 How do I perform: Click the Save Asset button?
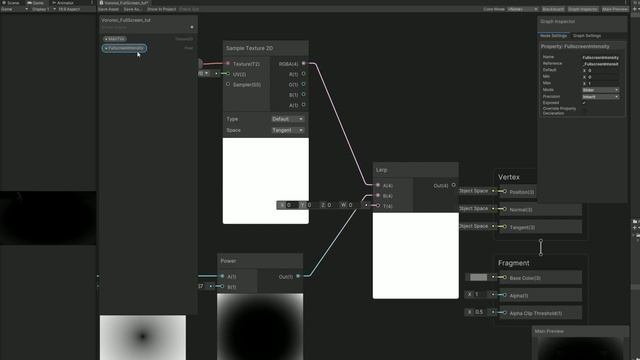tap(108, 9)
